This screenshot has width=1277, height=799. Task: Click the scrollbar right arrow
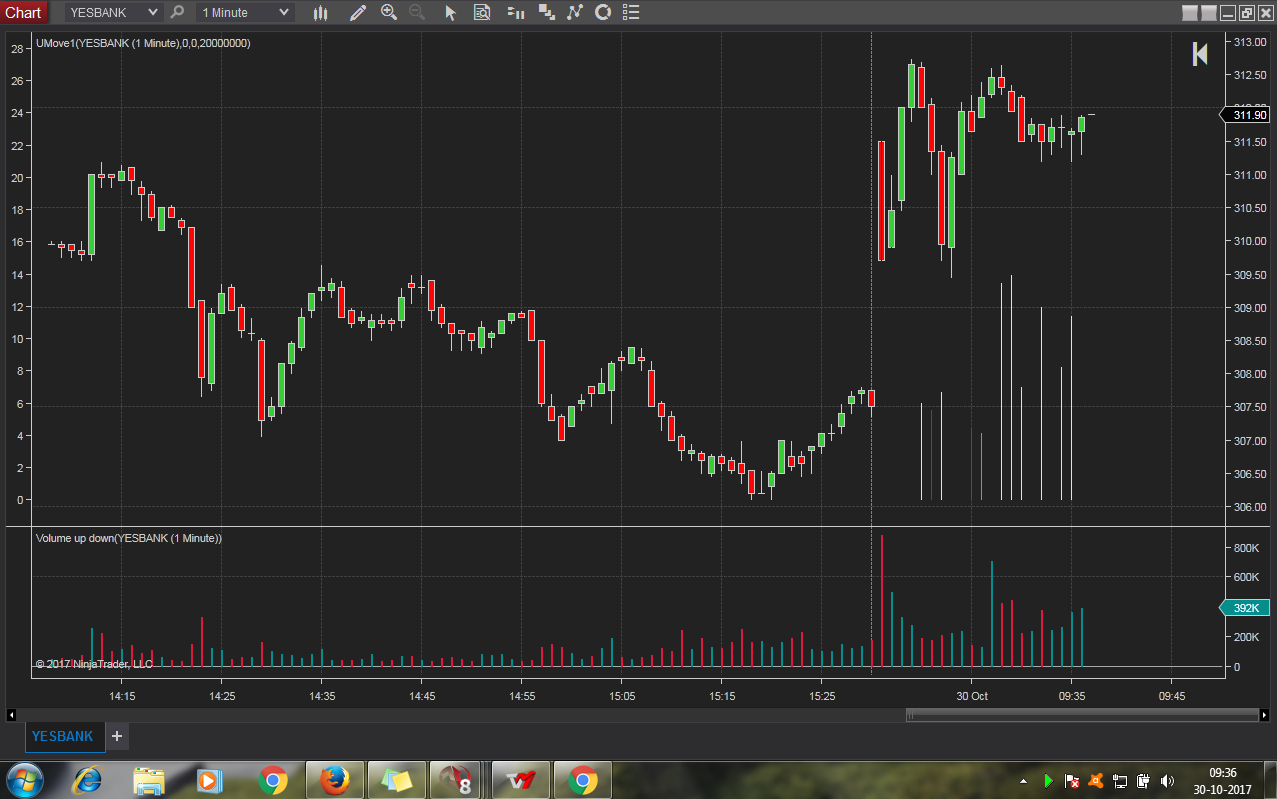coord(1264,714)
